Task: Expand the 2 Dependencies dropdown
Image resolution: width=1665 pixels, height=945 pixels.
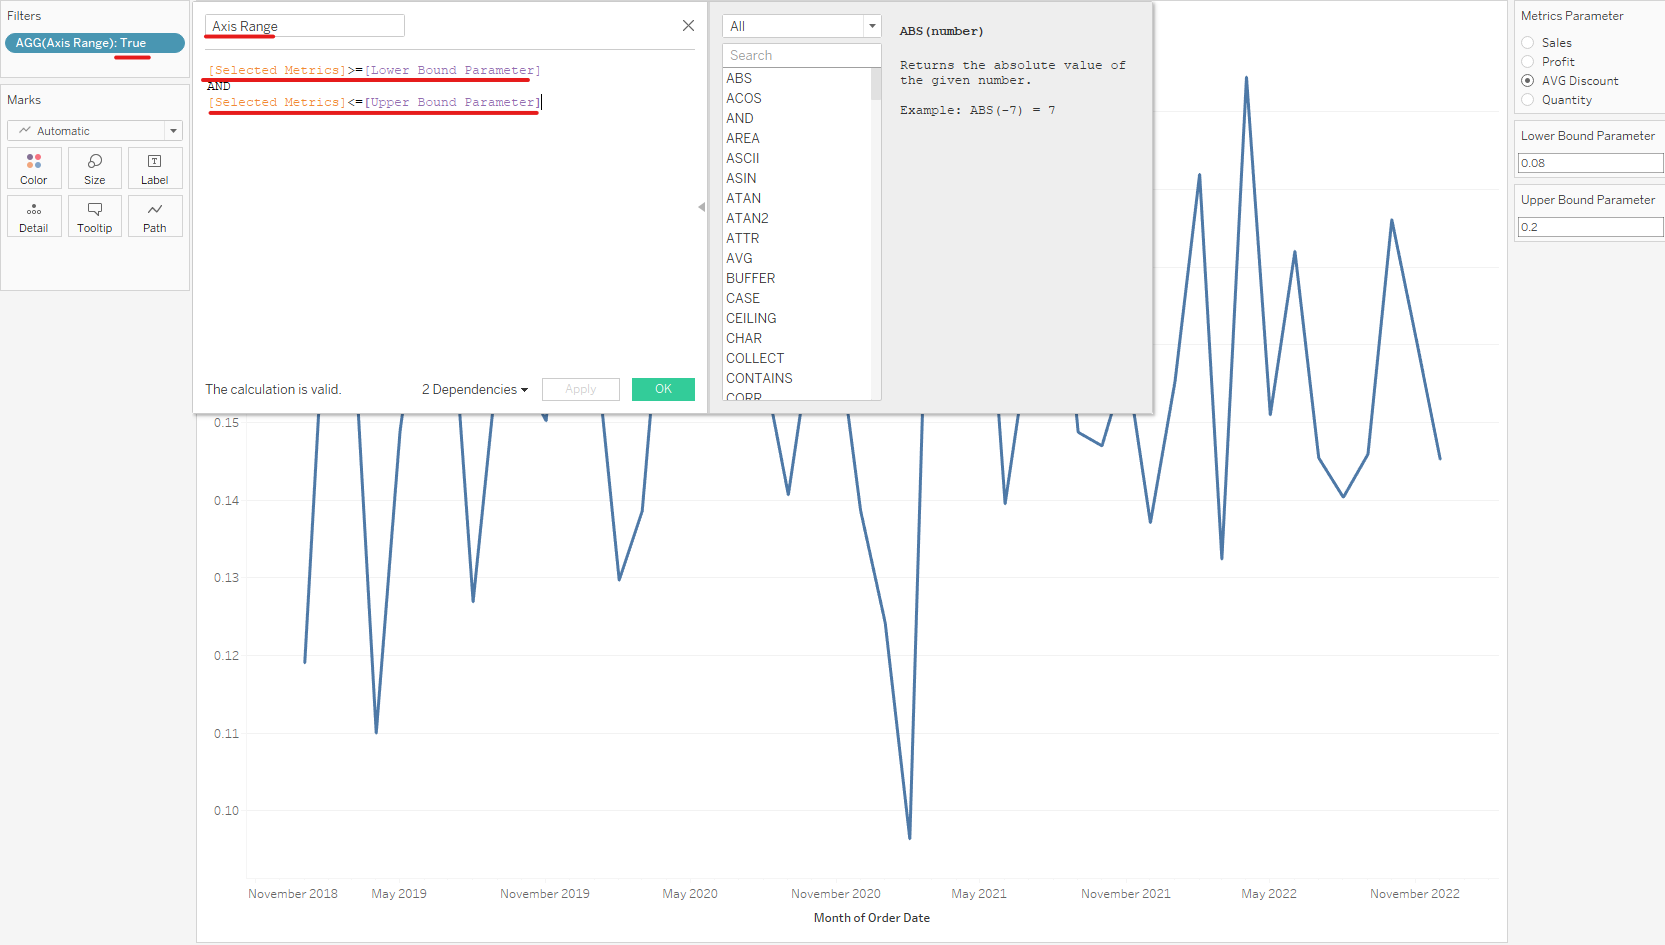Action: (475, 390)
